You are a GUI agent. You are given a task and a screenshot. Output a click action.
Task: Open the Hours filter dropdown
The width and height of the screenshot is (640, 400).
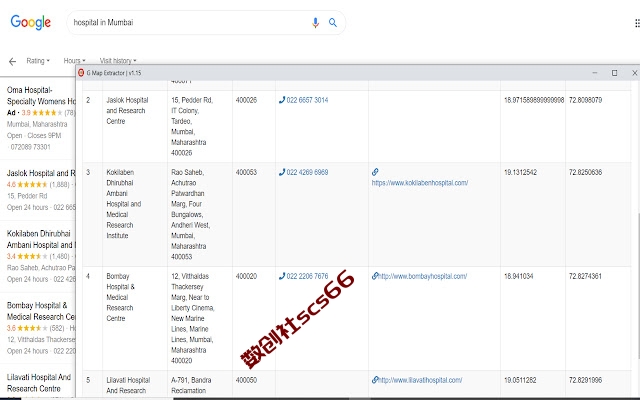pos(74,60)
